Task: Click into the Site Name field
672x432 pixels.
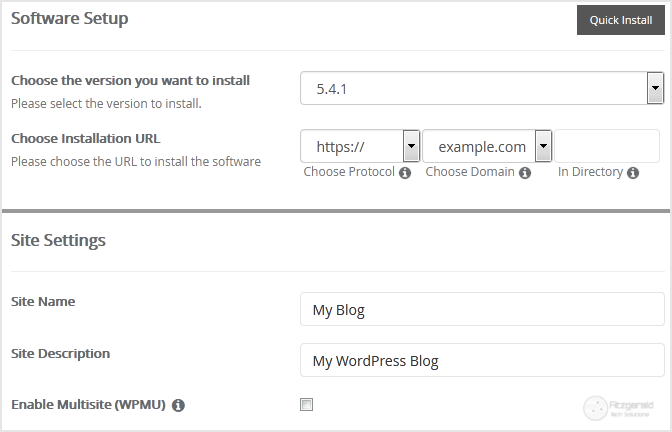Action: coord(482,310)
